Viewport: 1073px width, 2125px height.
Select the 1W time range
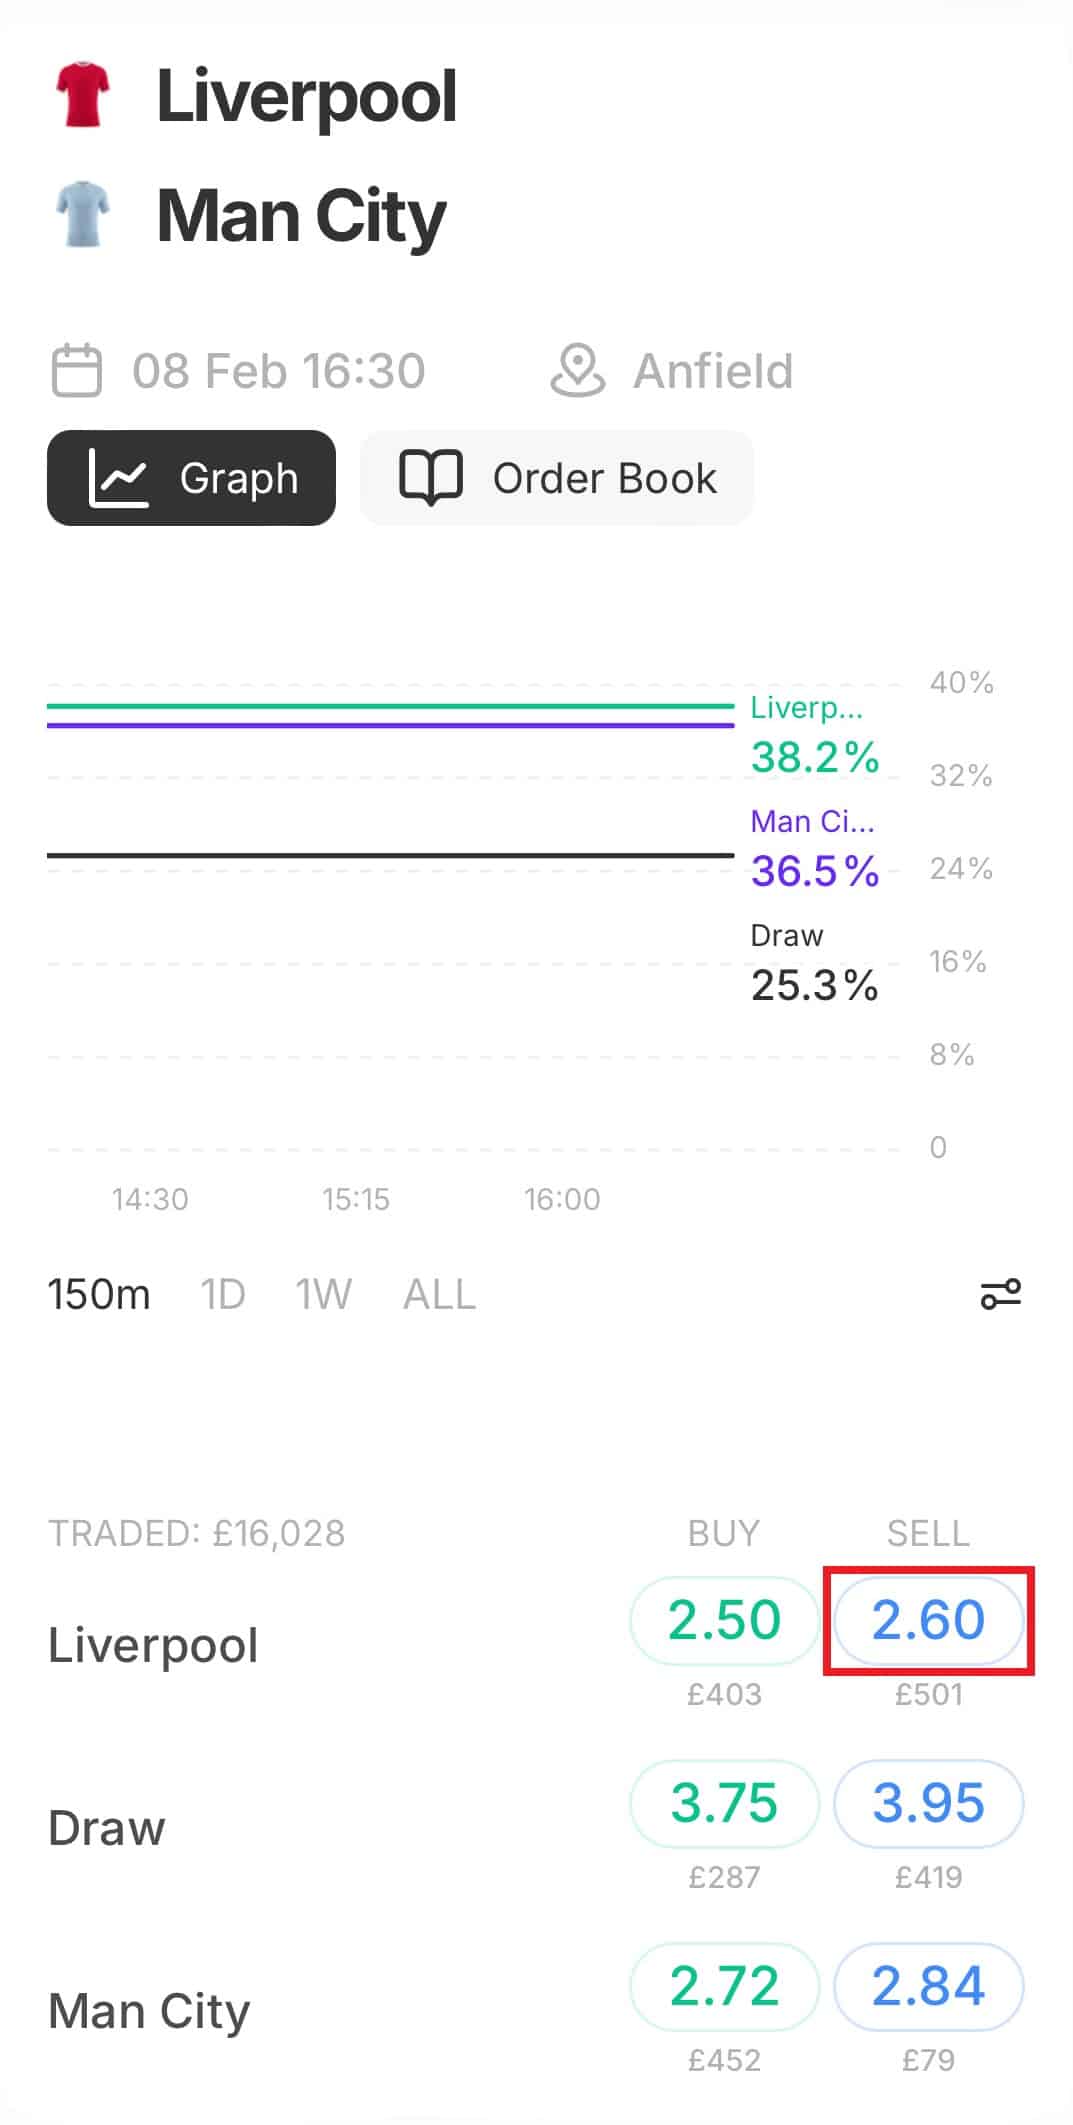[323, 1295]
